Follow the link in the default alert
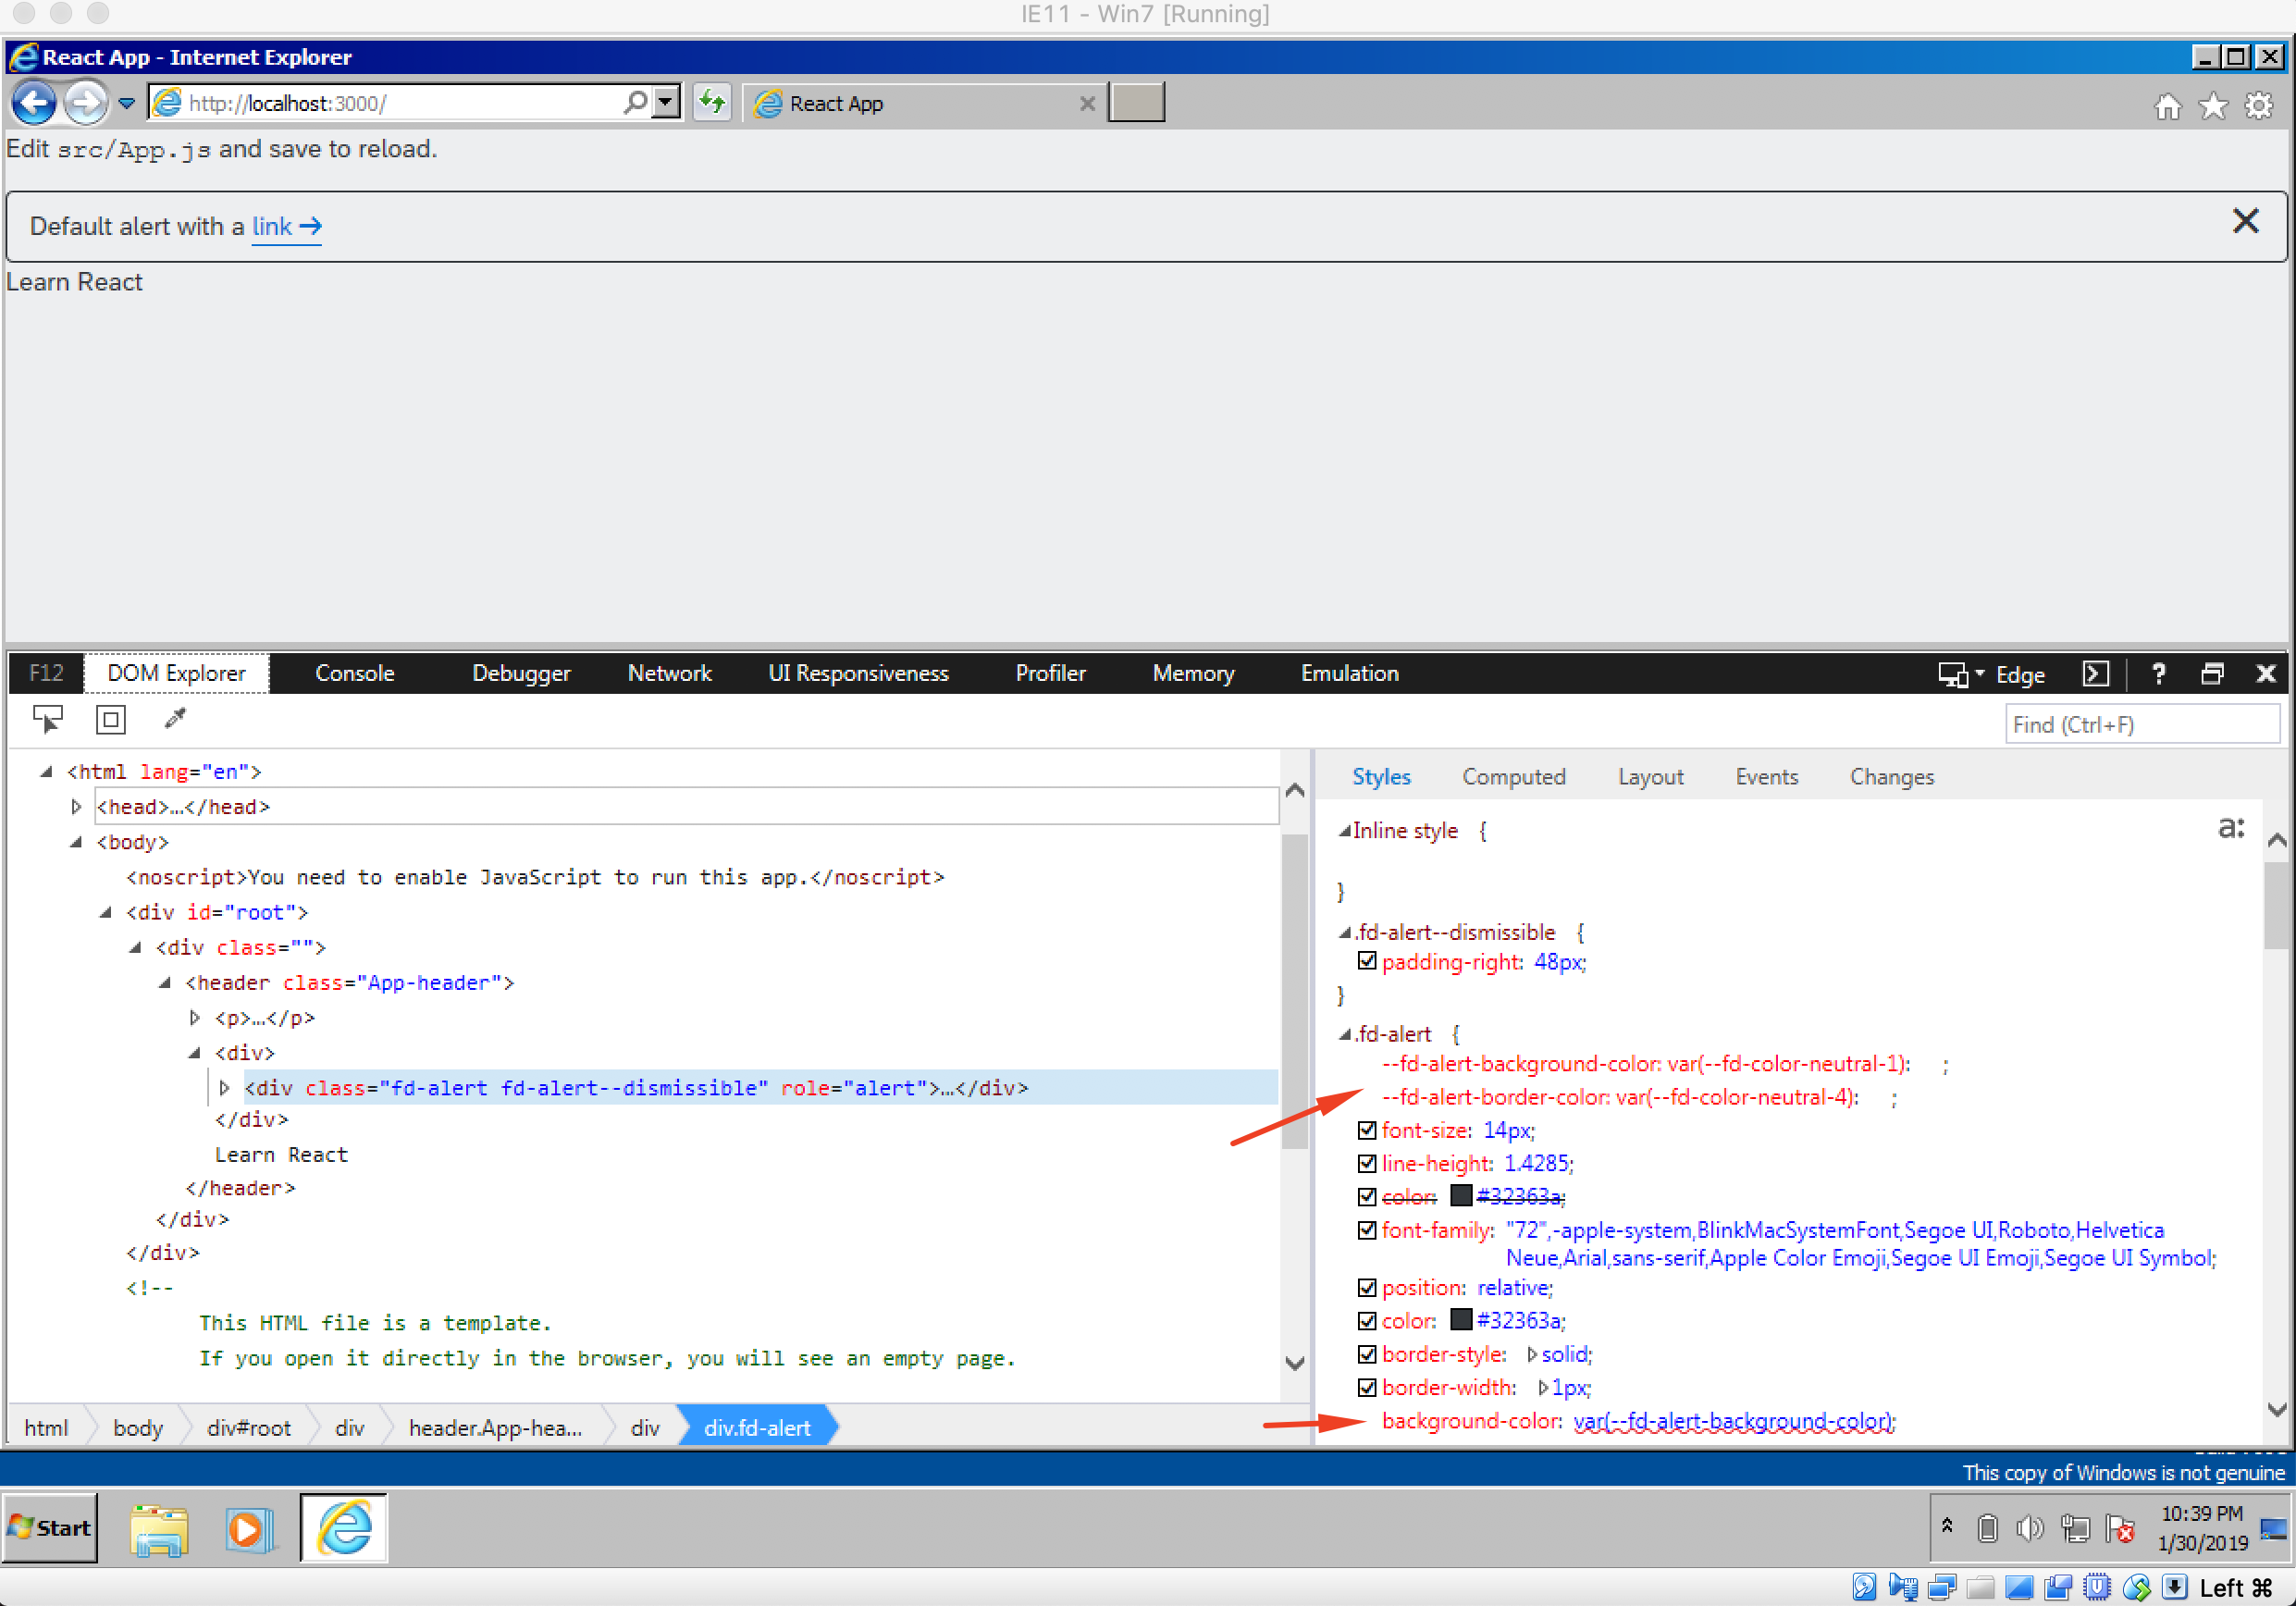2296x1606 pixels. [271, 226]
